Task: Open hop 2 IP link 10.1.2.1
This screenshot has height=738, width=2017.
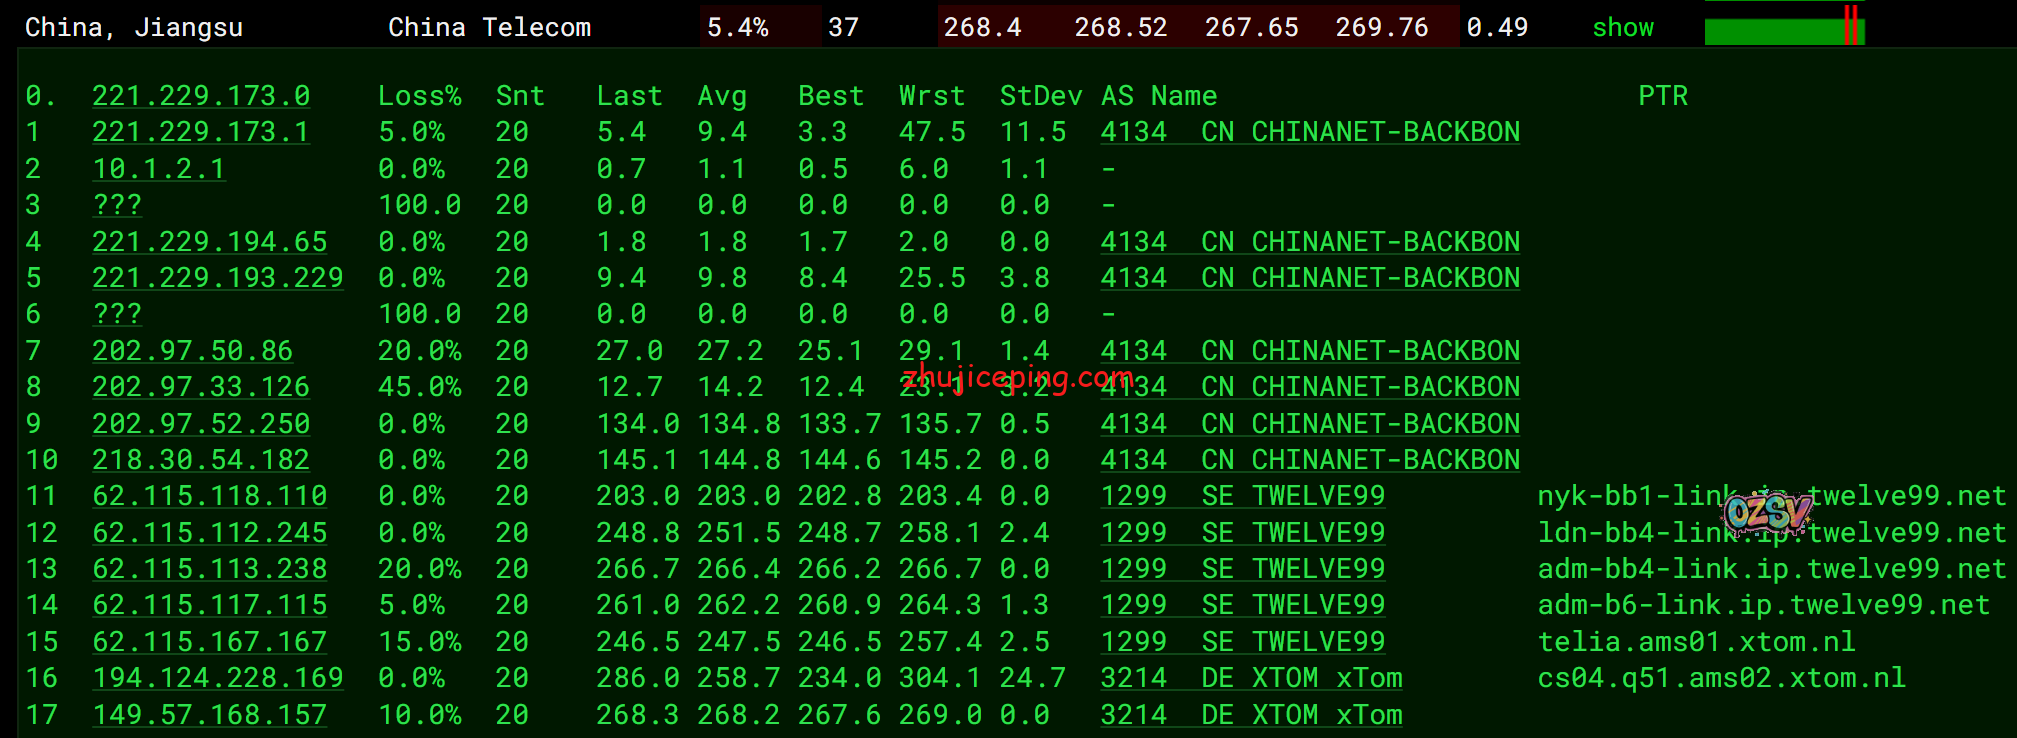Action: (158, 169)
